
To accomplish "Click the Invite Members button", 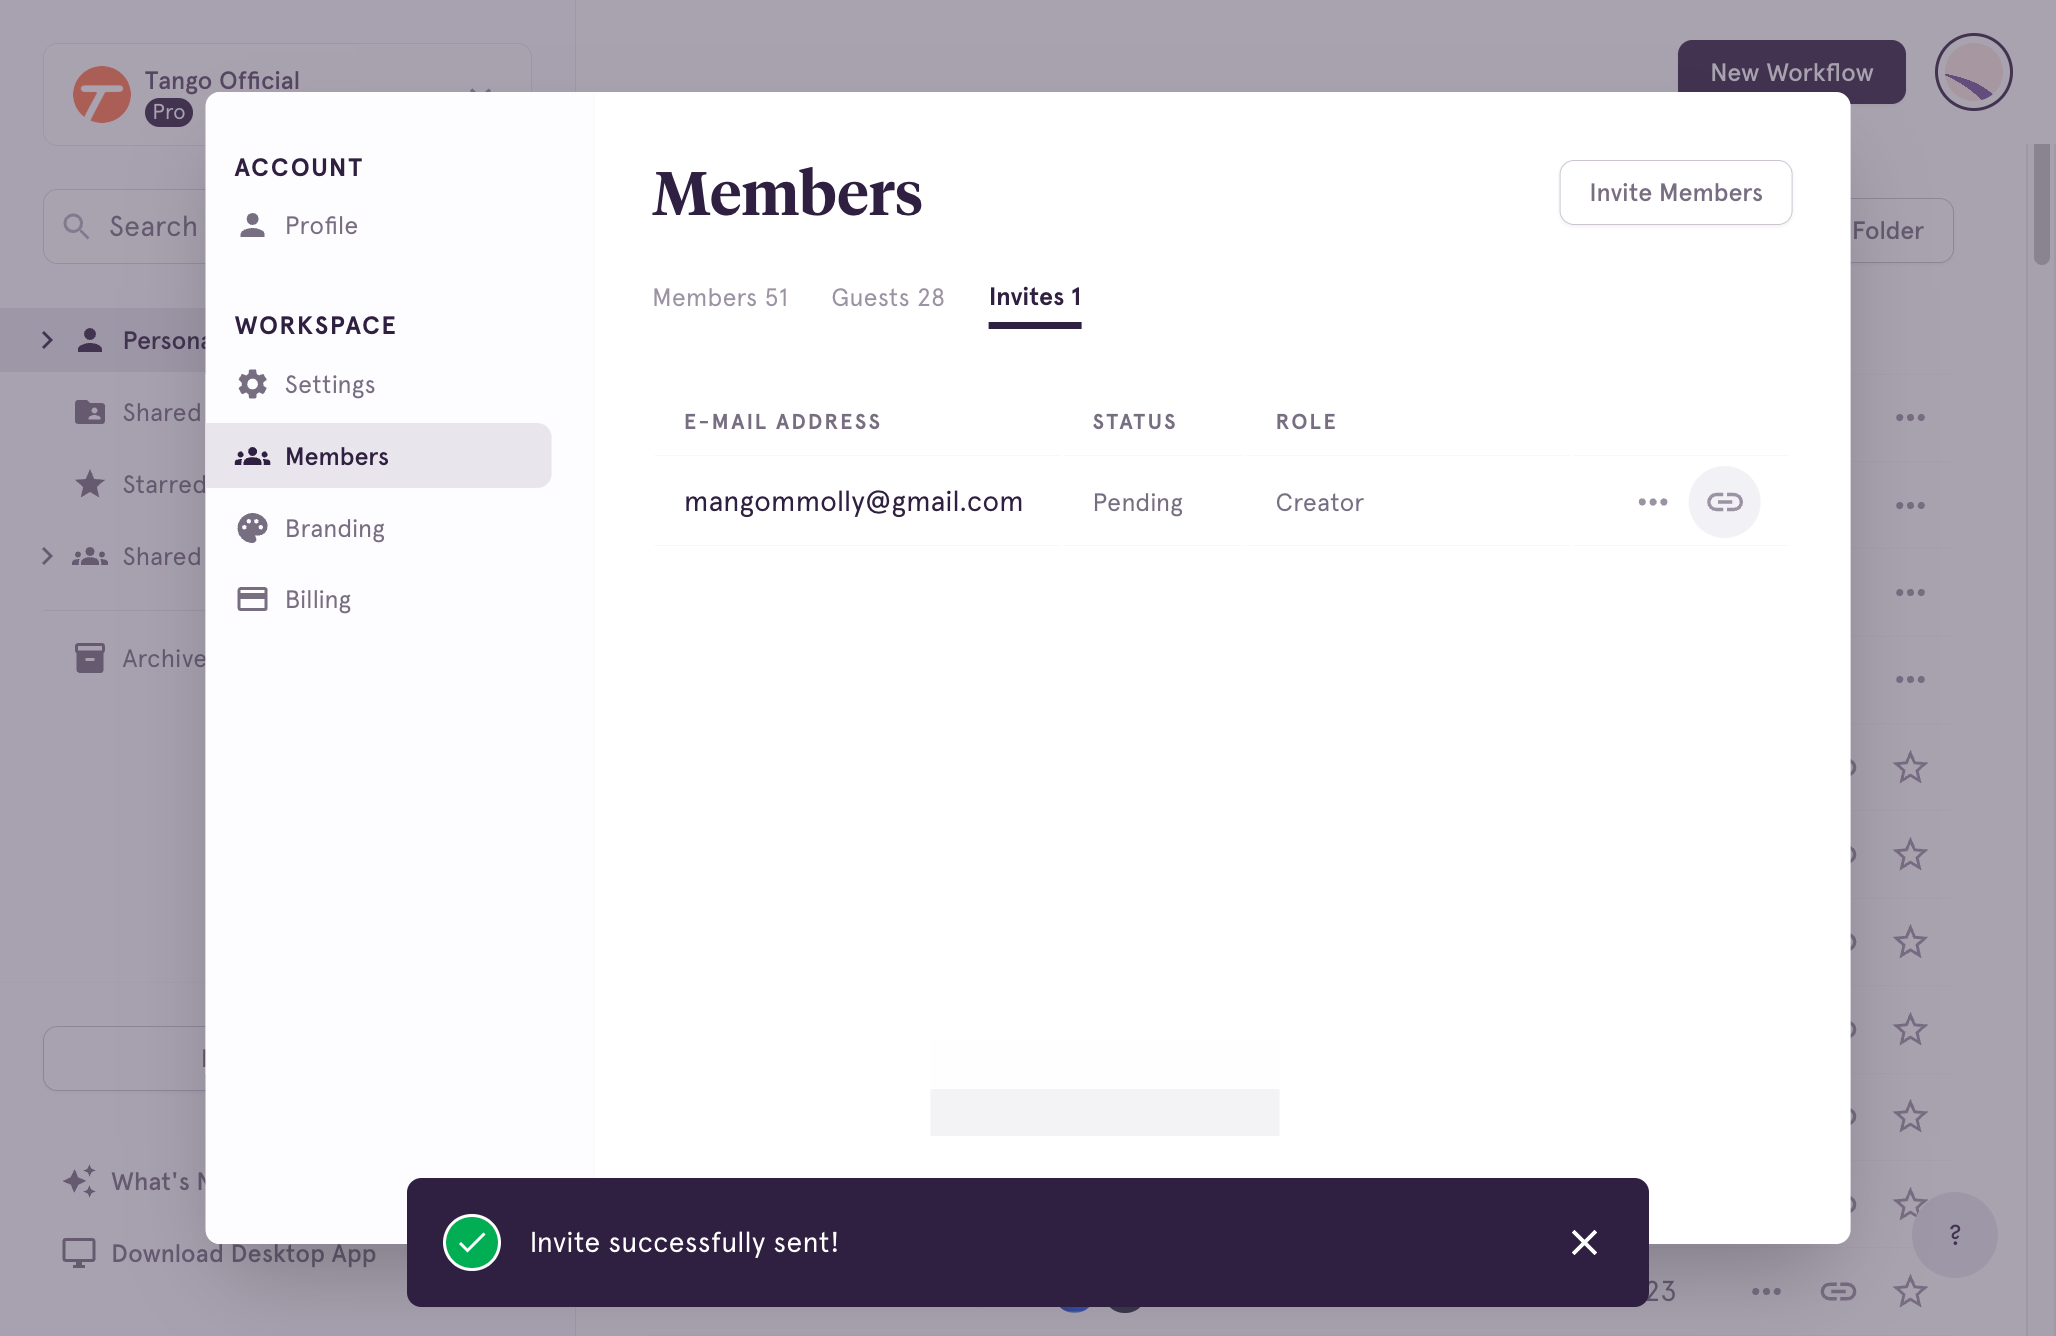I will pos(1675,193).
